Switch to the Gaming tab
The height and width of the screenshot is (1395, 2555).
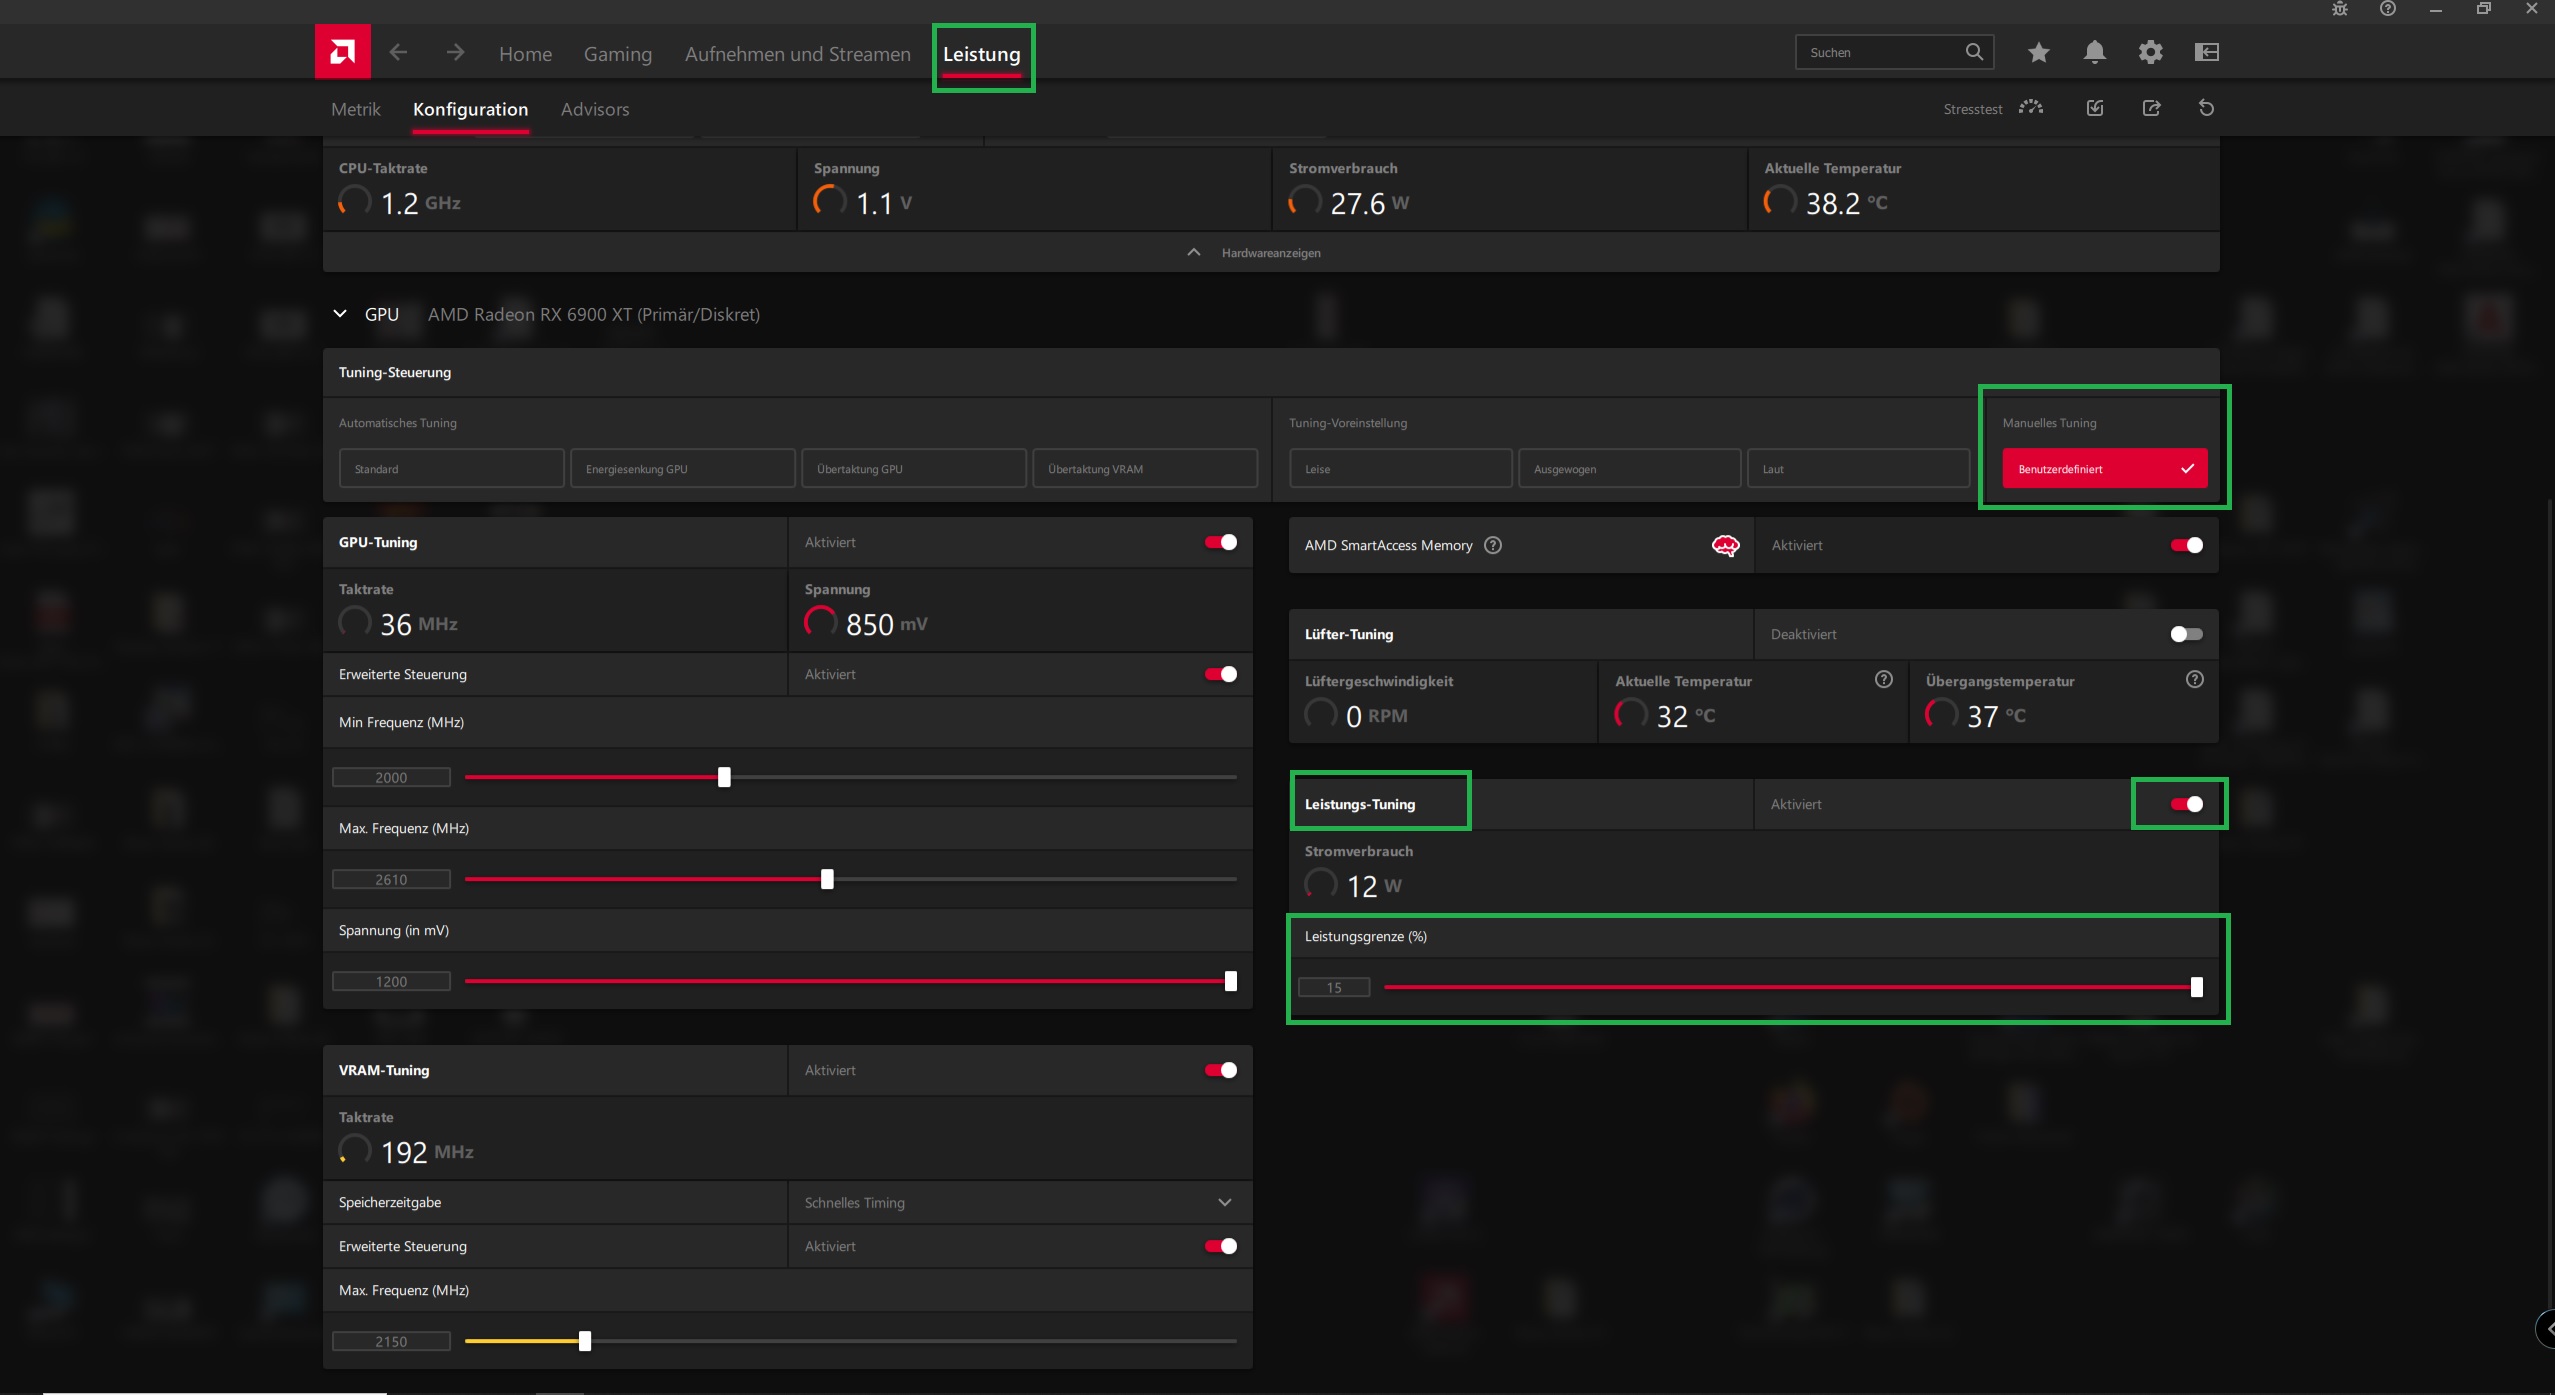click(x=617, y=54)
